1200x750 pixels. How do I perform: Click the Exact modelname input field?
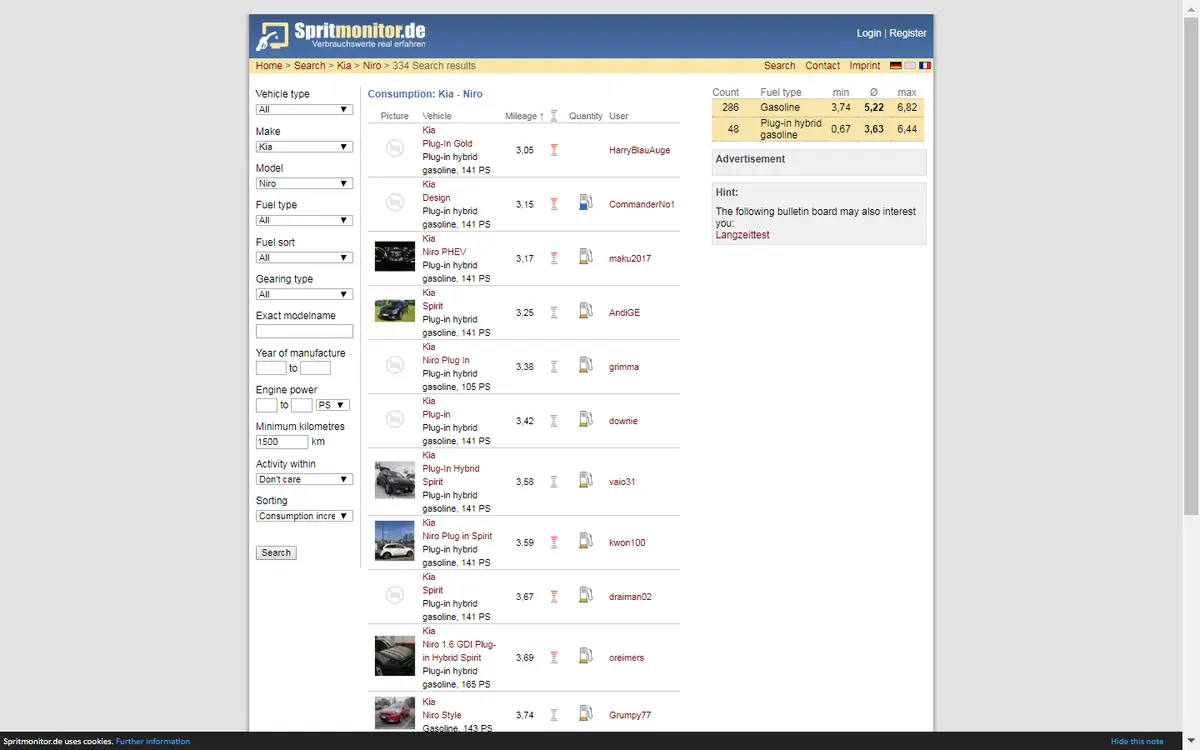point(304,331)
